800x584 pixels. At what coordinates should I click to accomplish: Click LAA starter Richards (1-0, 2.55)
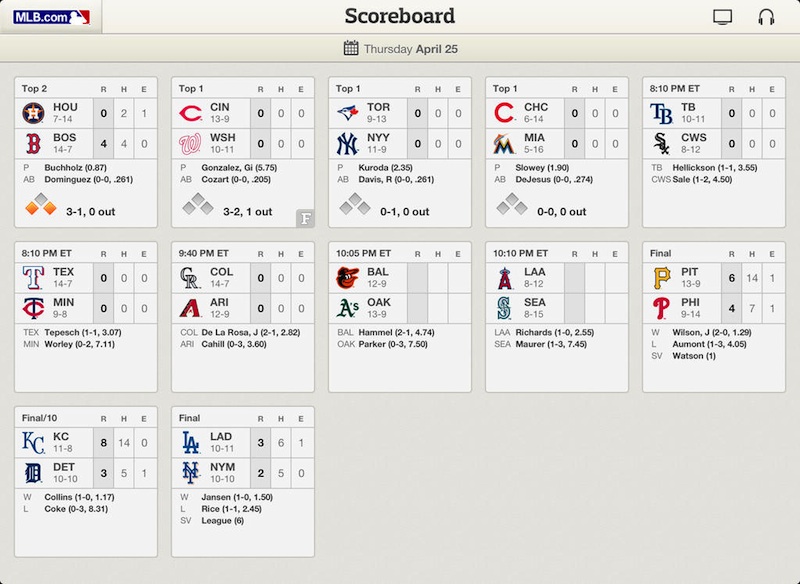[x=555, y=332]
